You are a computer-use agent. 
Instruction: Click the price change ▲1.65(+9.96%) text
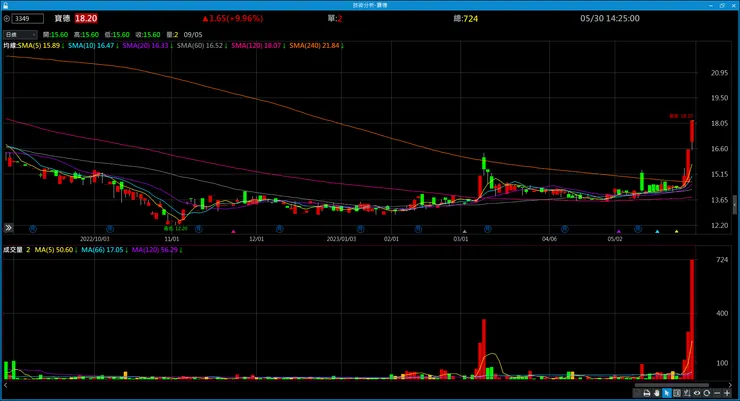click(233, 18)
